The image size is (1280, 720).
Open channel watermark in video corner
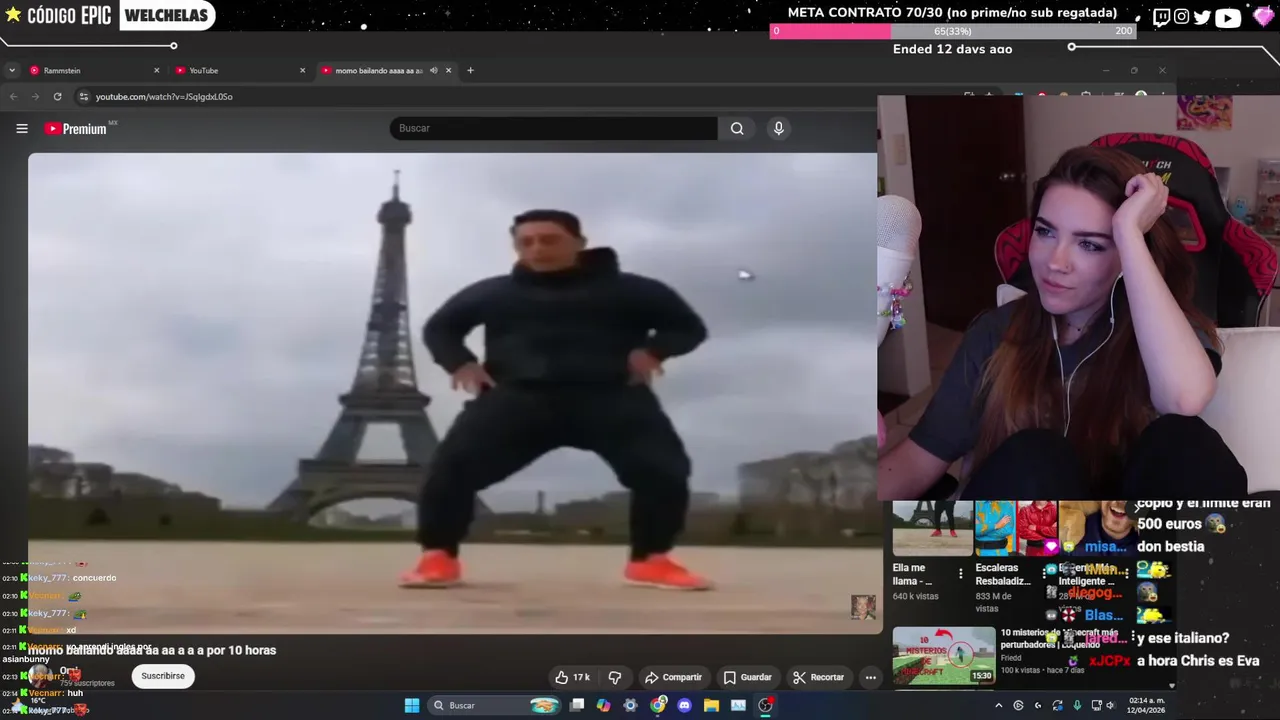click(x=863, y=606)
